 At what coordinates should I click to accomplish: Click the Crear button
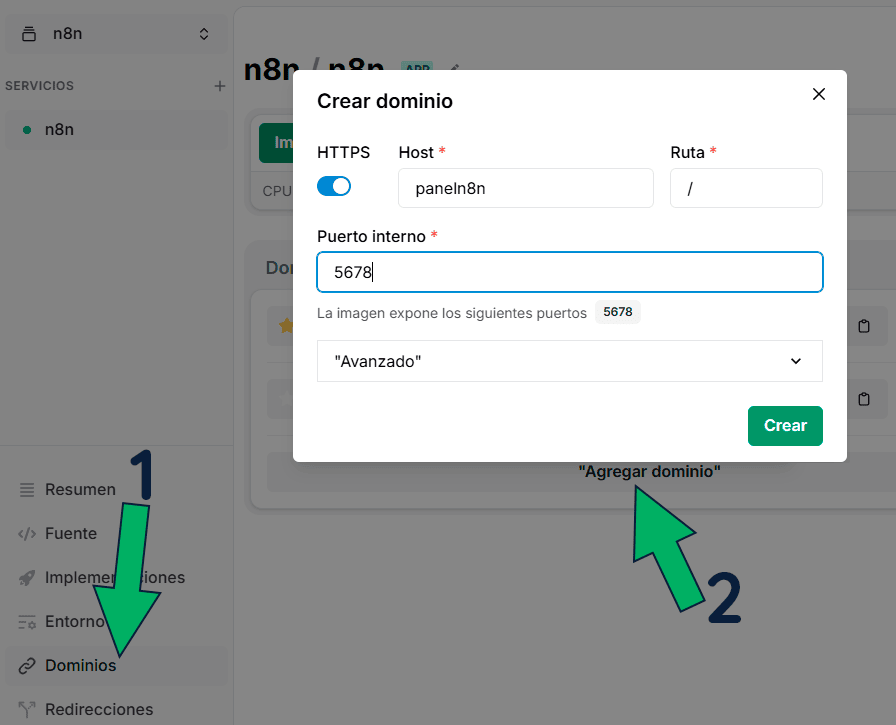click(x=785, y=425)
